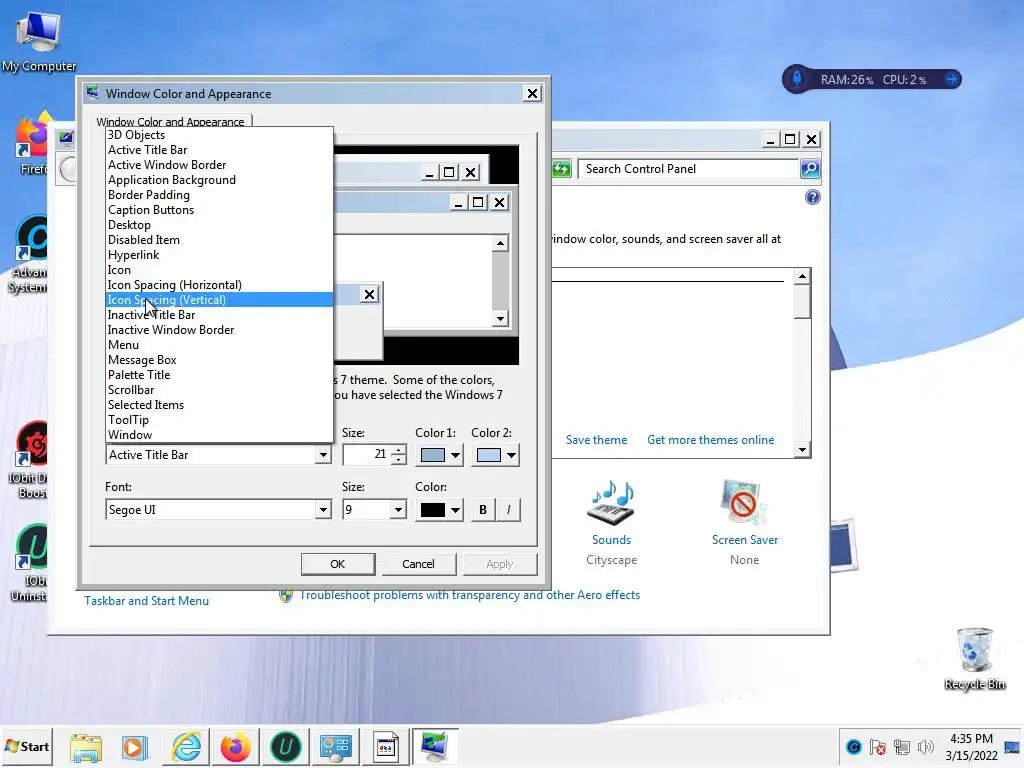Click the Action Center flag tray icon

click(x=878, y=747)
